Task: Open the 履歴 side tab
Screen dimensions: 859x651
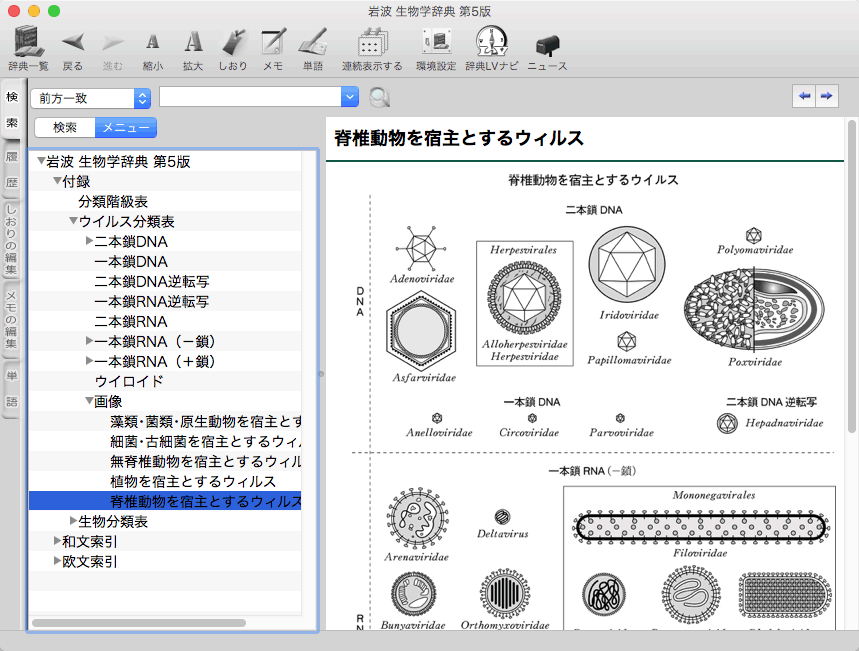Action: click(12, 169)
